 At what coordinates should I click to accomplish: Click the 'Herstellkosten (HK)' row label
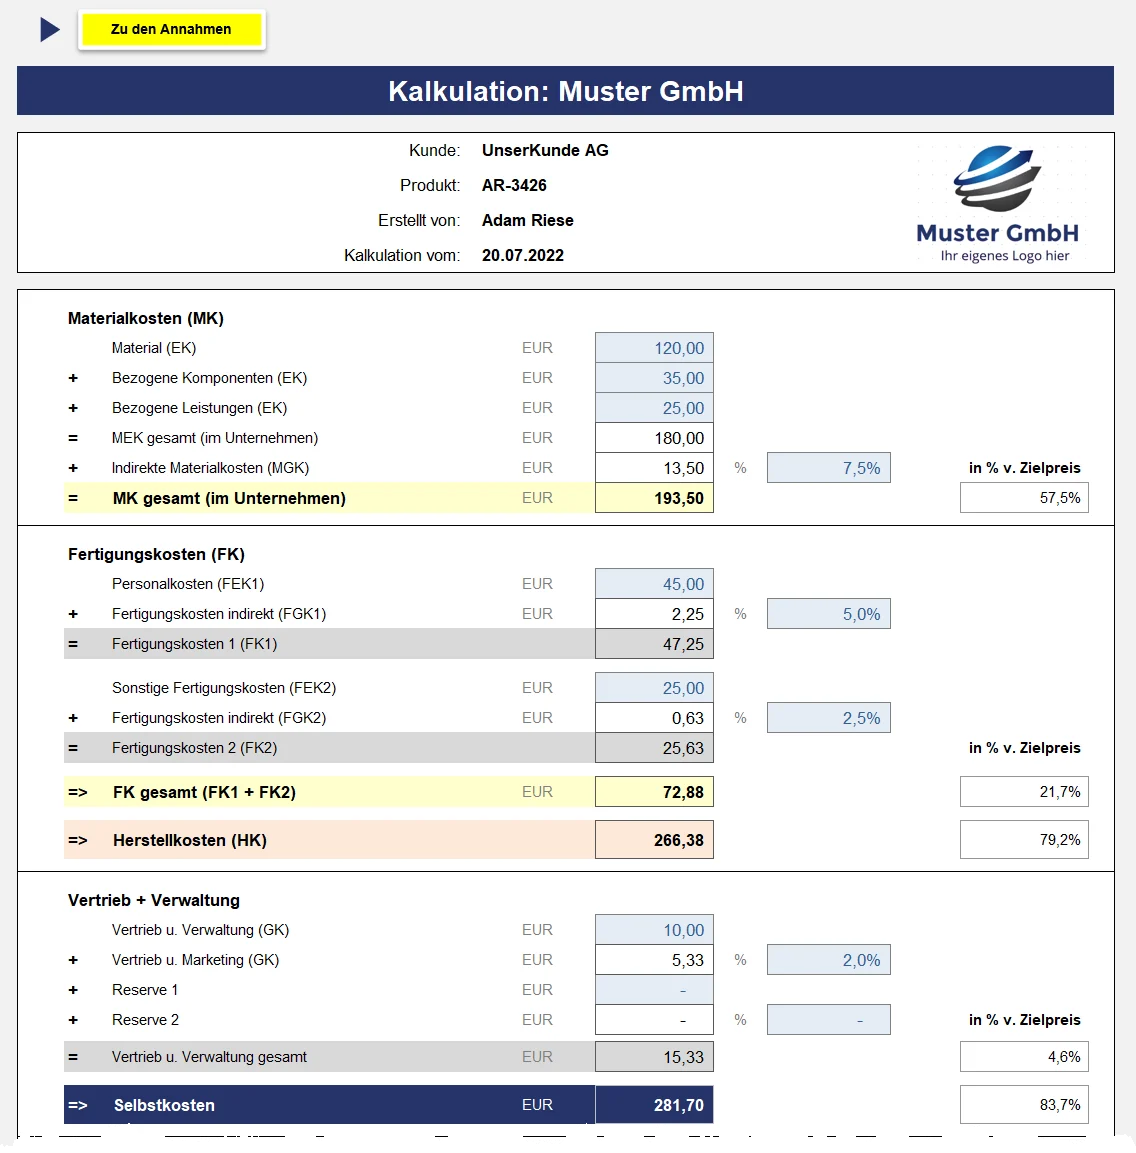190,840
